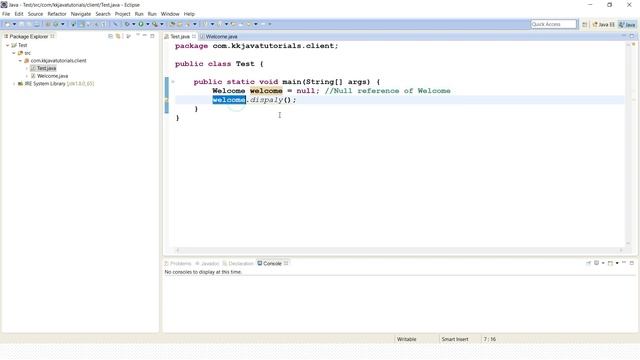Maximize the Package Explorer view
The width and height of the screenshot is (640, 360).
(x=152, y=36)
